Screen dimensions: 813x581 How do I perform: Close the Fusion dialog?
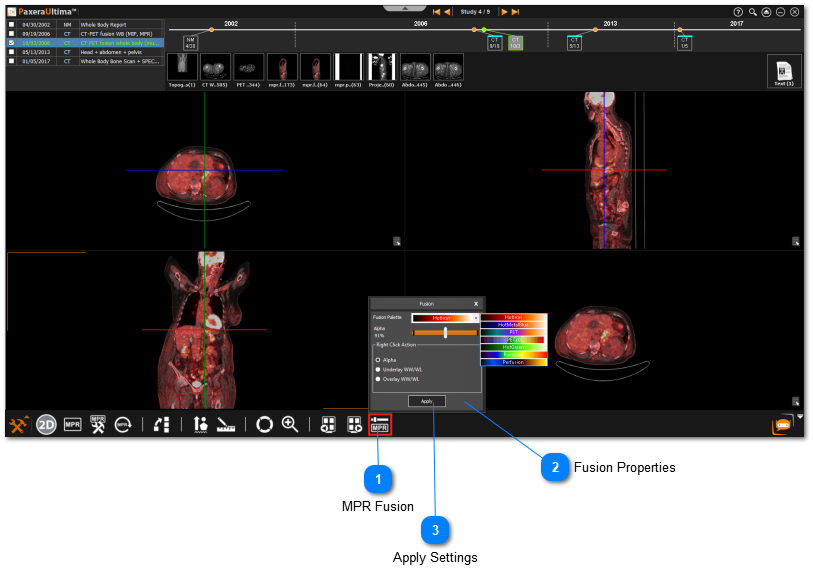point(476,304)
